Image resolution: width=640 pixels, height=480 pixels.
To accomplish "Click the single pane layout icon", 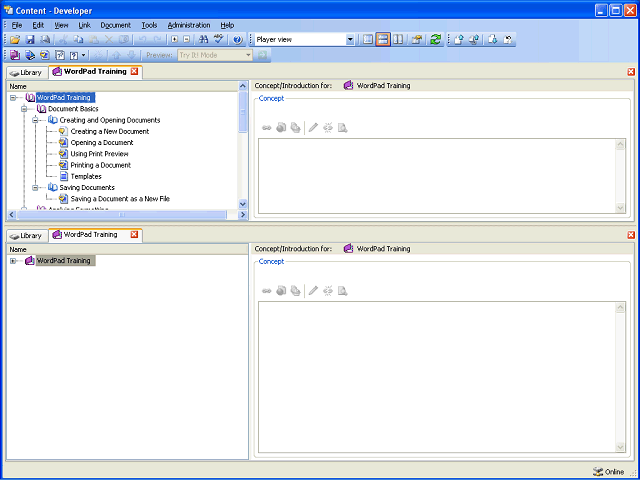I will tap(368, 40).
